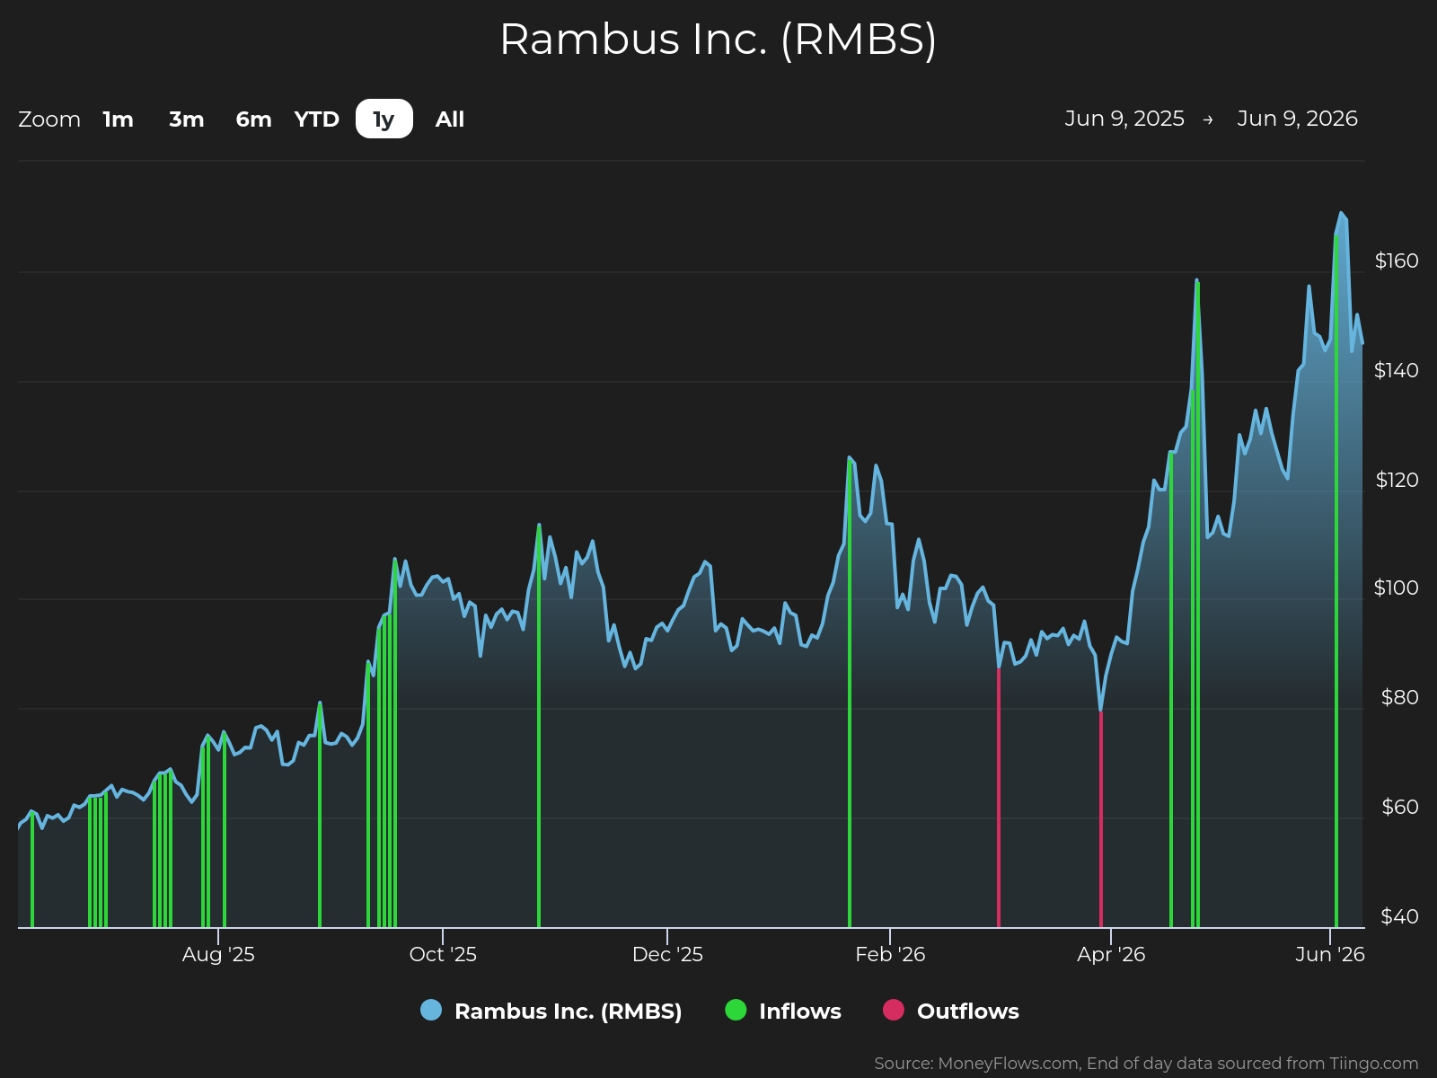The height and width of the screenshot is (1078, 1437).
Task: Select the 3m zoom range
Action: click(186, 119)
